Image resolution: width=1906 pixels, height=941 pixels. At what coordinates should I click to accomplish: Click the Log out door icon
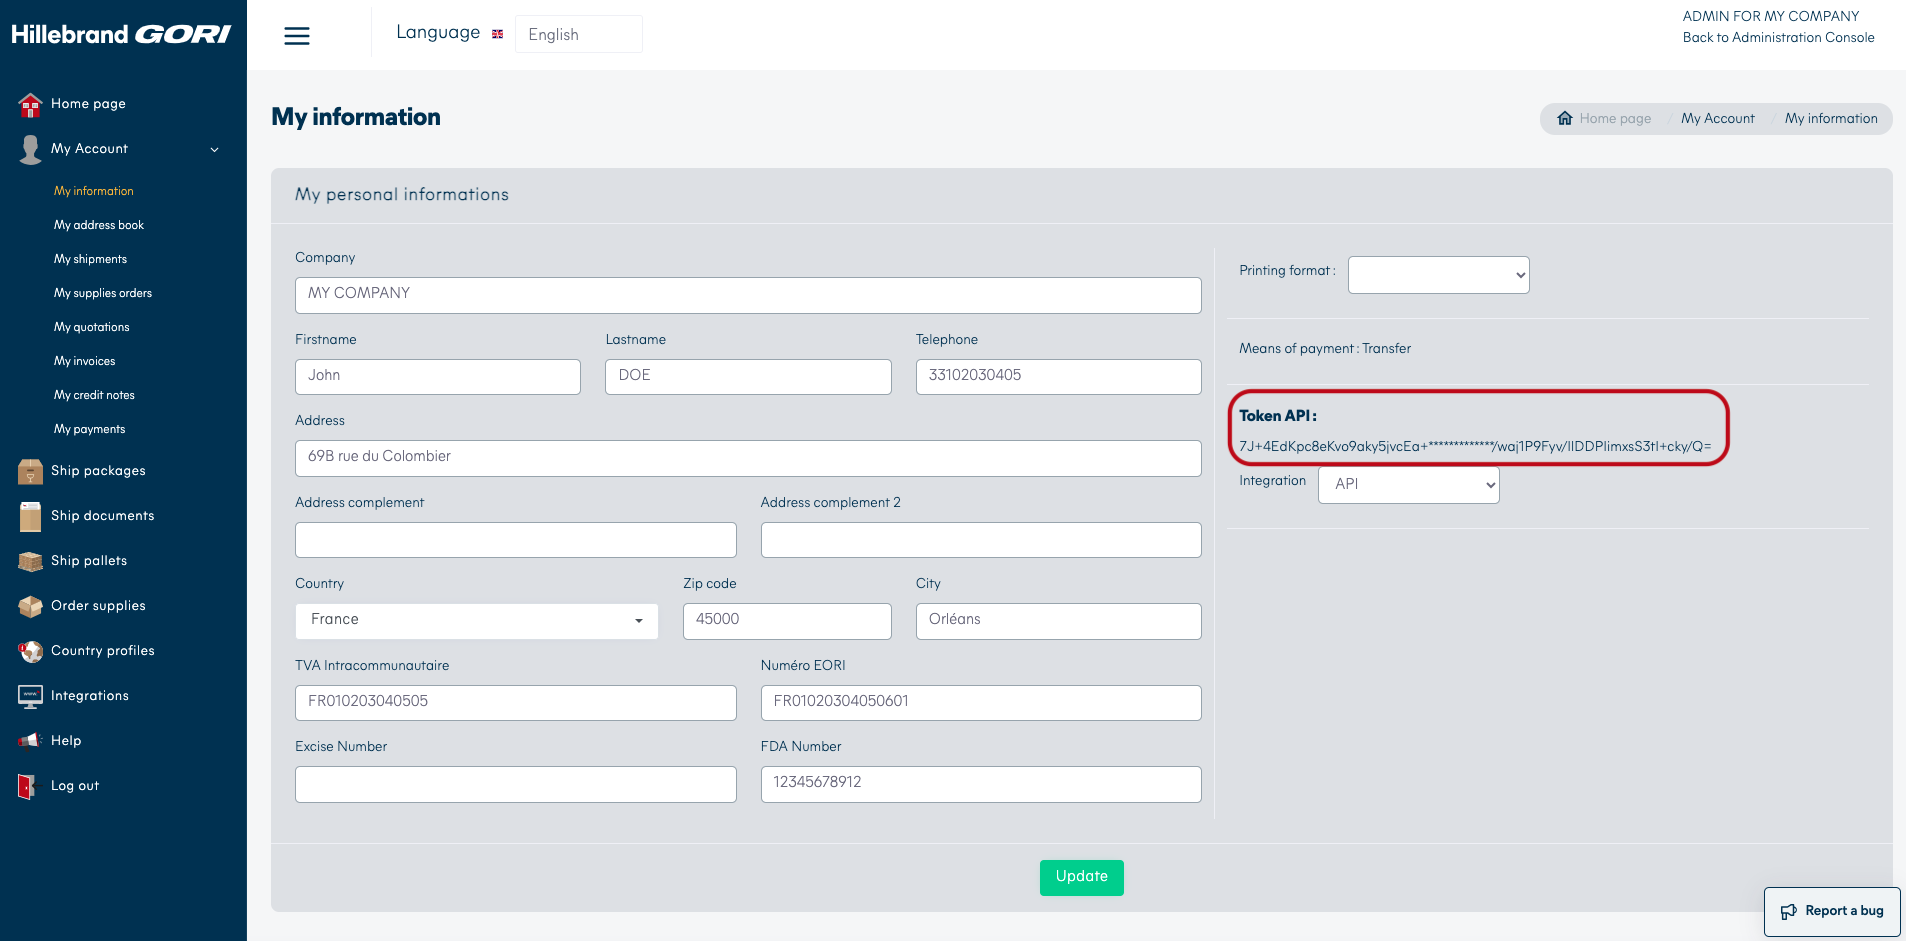(27, 786)
